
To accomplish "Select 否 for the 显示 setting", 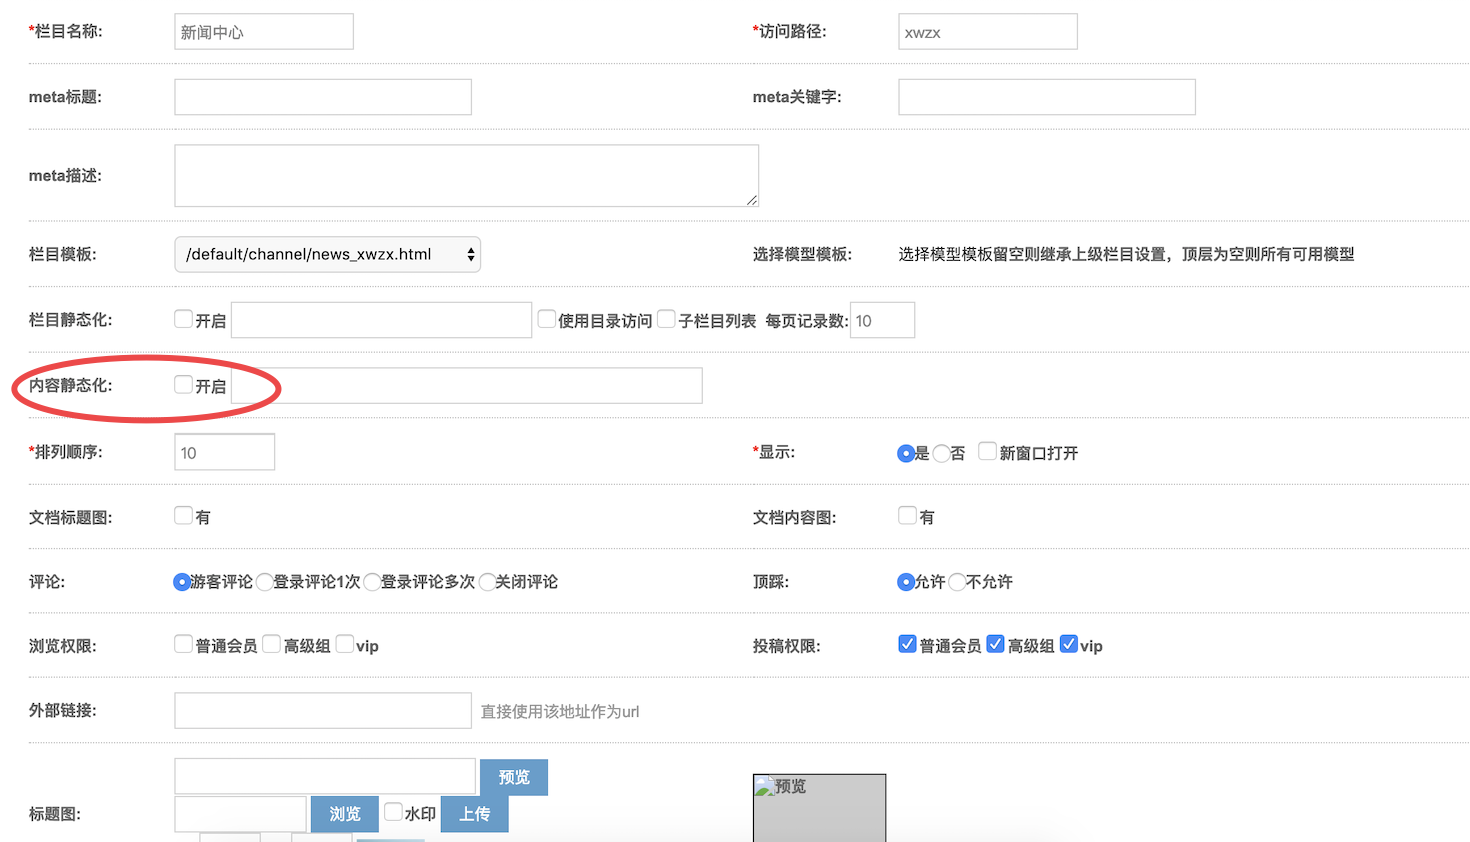I will [x=941, y=453].
